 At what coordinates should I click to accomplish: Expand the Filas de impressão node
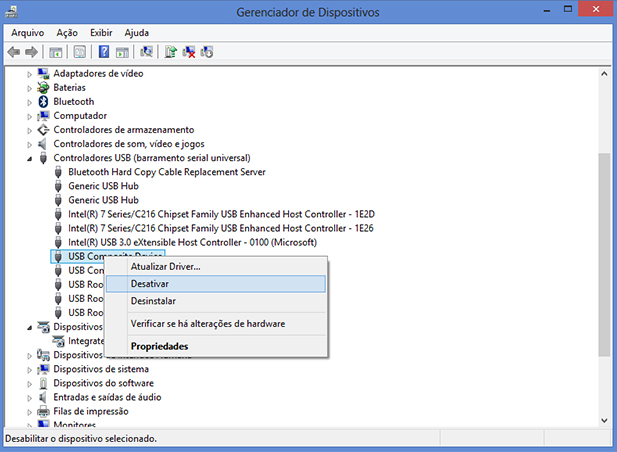click(x=30, y=412)
